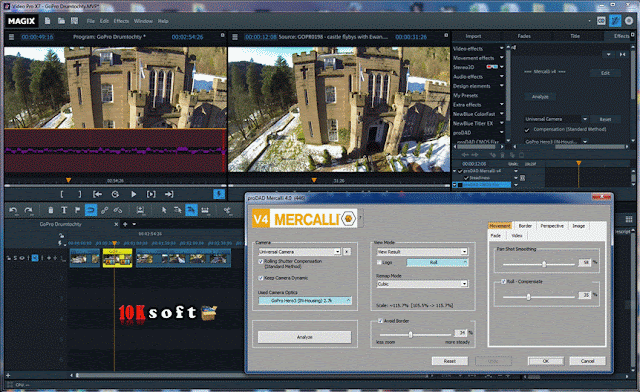Open Universal Camera dropdown in Mercalli dialog
640x392 pixels.
[299, 252]
